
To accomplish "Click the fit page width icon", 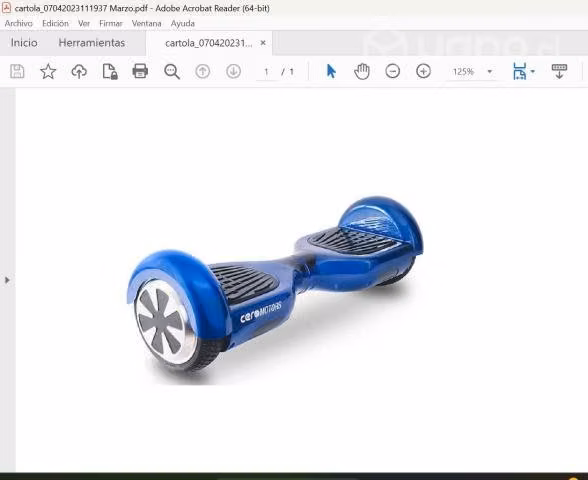I will coord(519,71).
